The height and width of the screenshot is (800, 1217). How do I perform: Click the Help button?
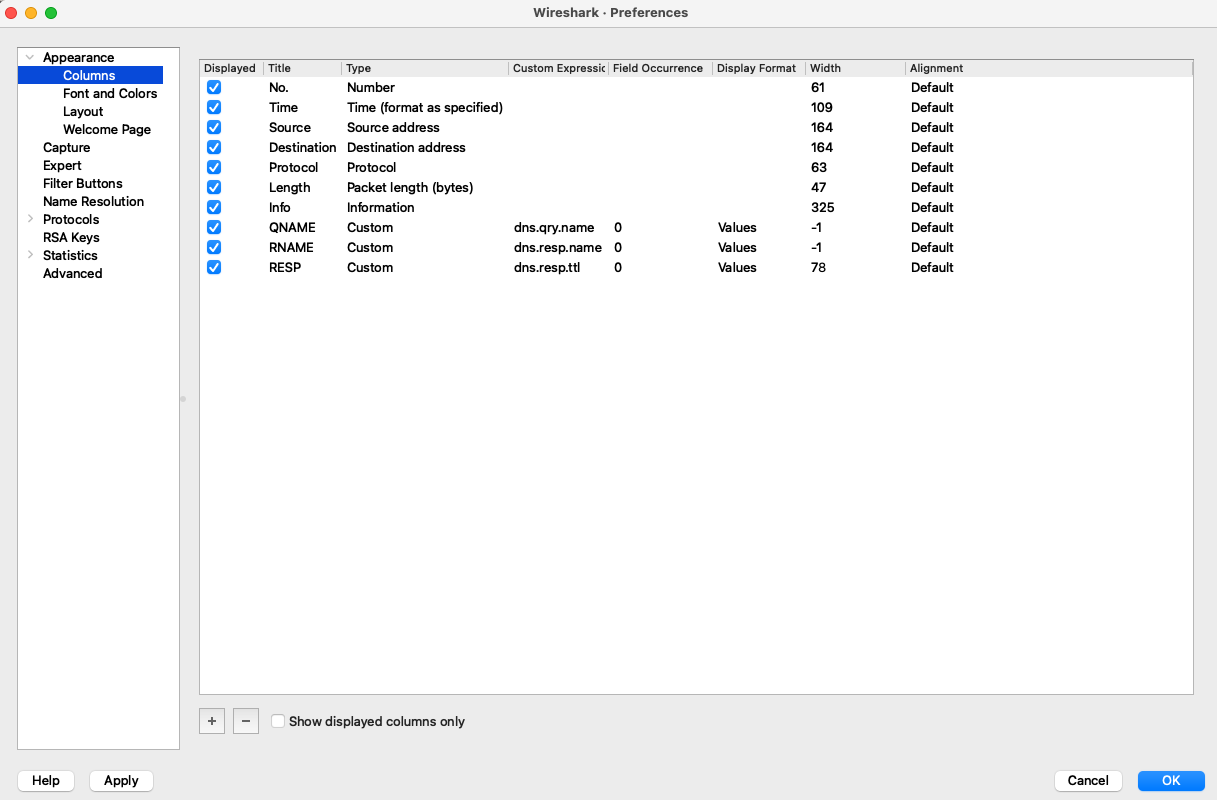(x=46, y=780)
